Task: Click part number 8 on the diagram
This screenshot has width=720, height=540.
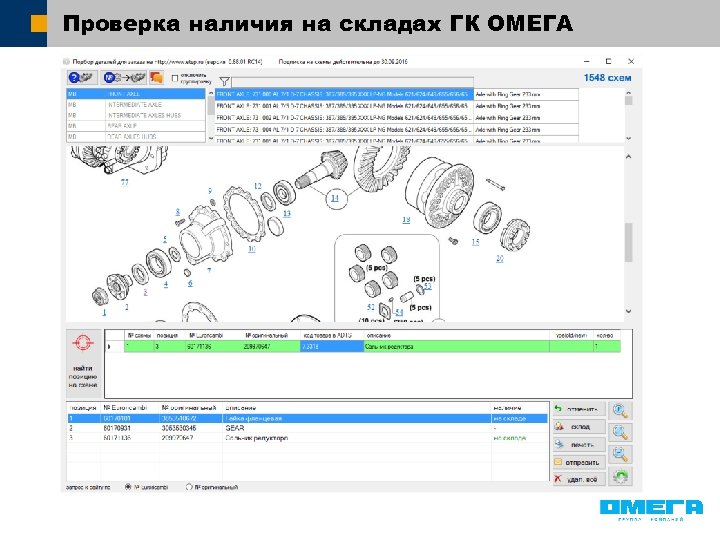Action: tap(178, 212)
